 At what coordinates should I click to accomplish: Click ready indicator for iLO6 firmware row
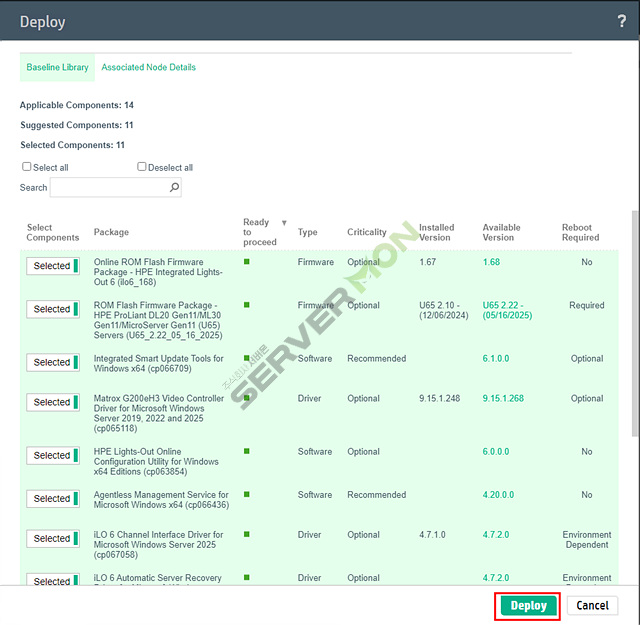click(x=247, y=262)
